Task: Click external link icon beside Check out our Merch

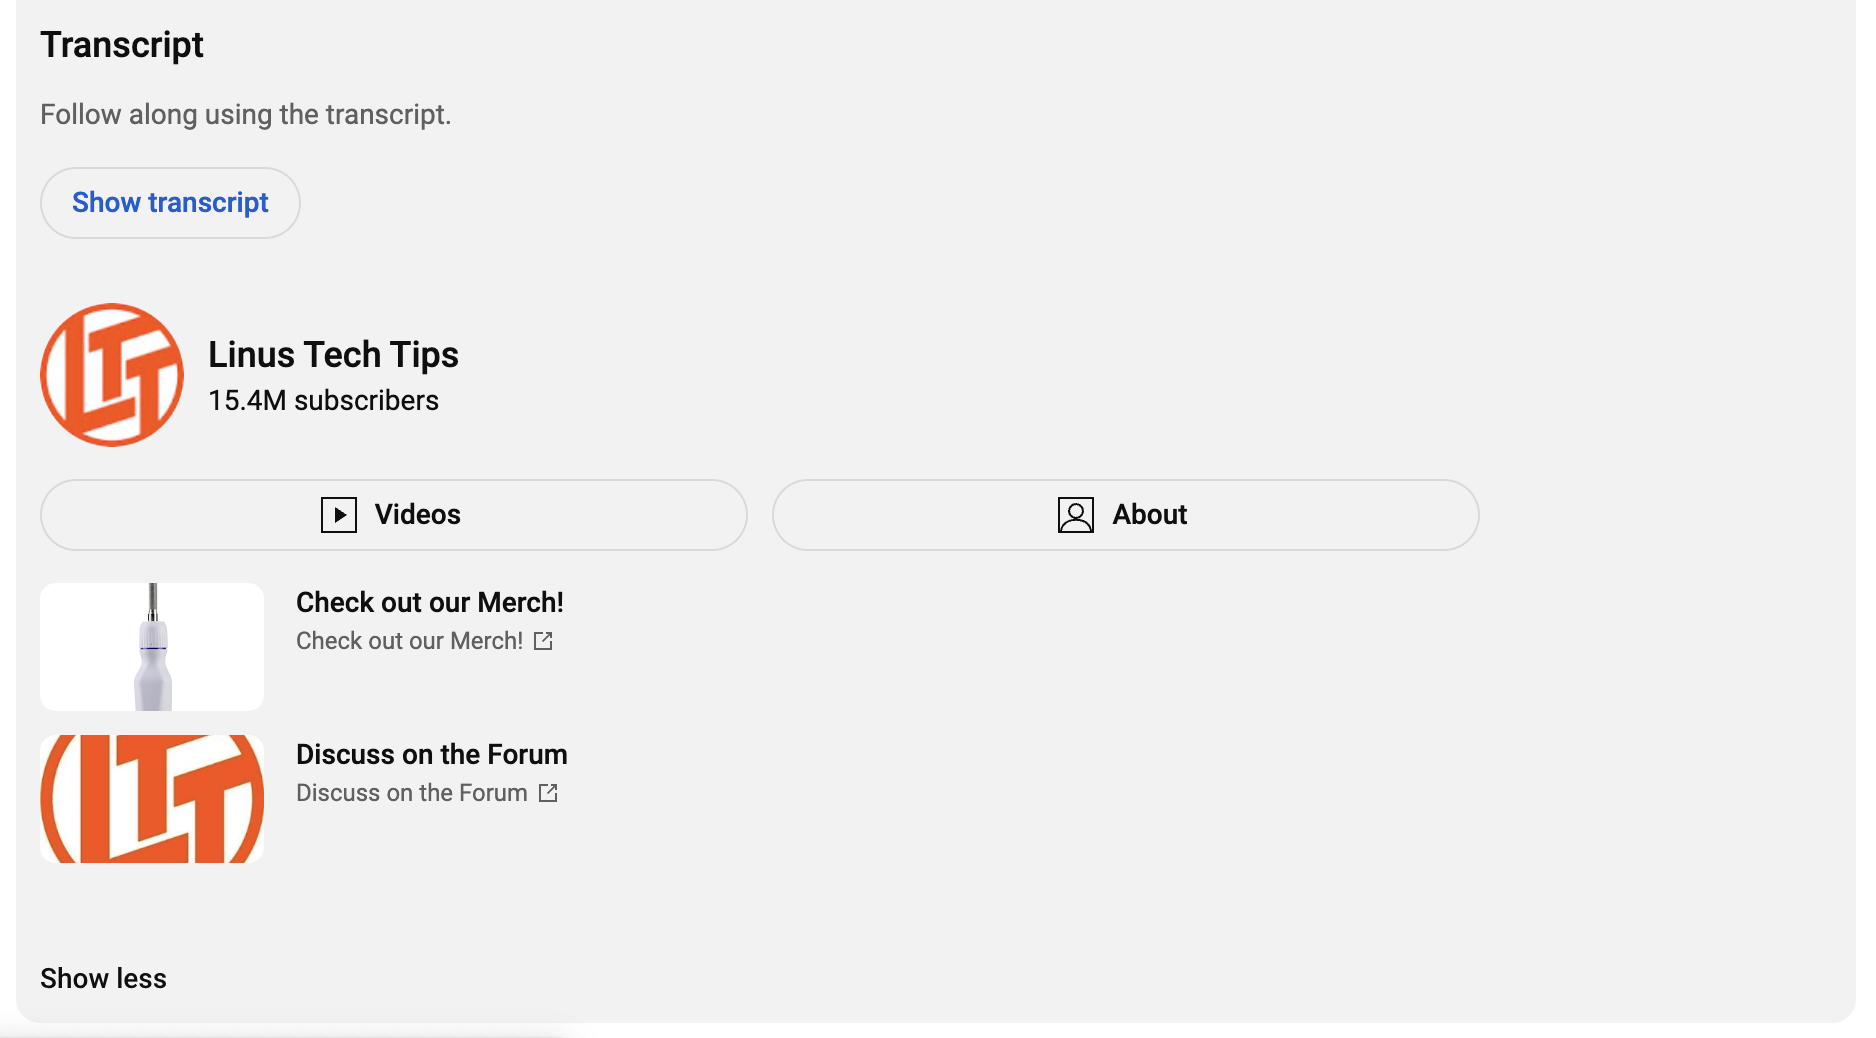Action: [544, 641]
